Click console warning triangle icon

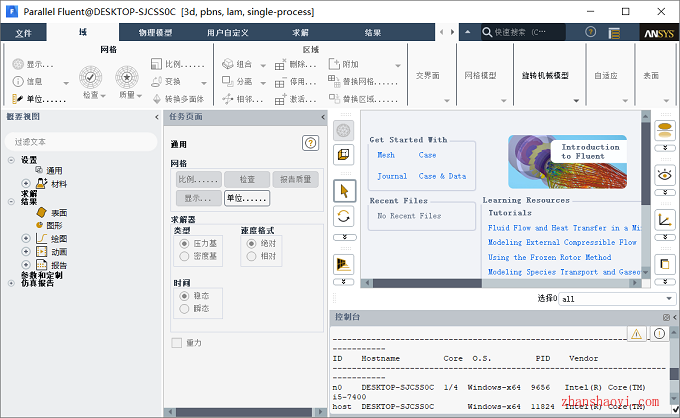637,334
